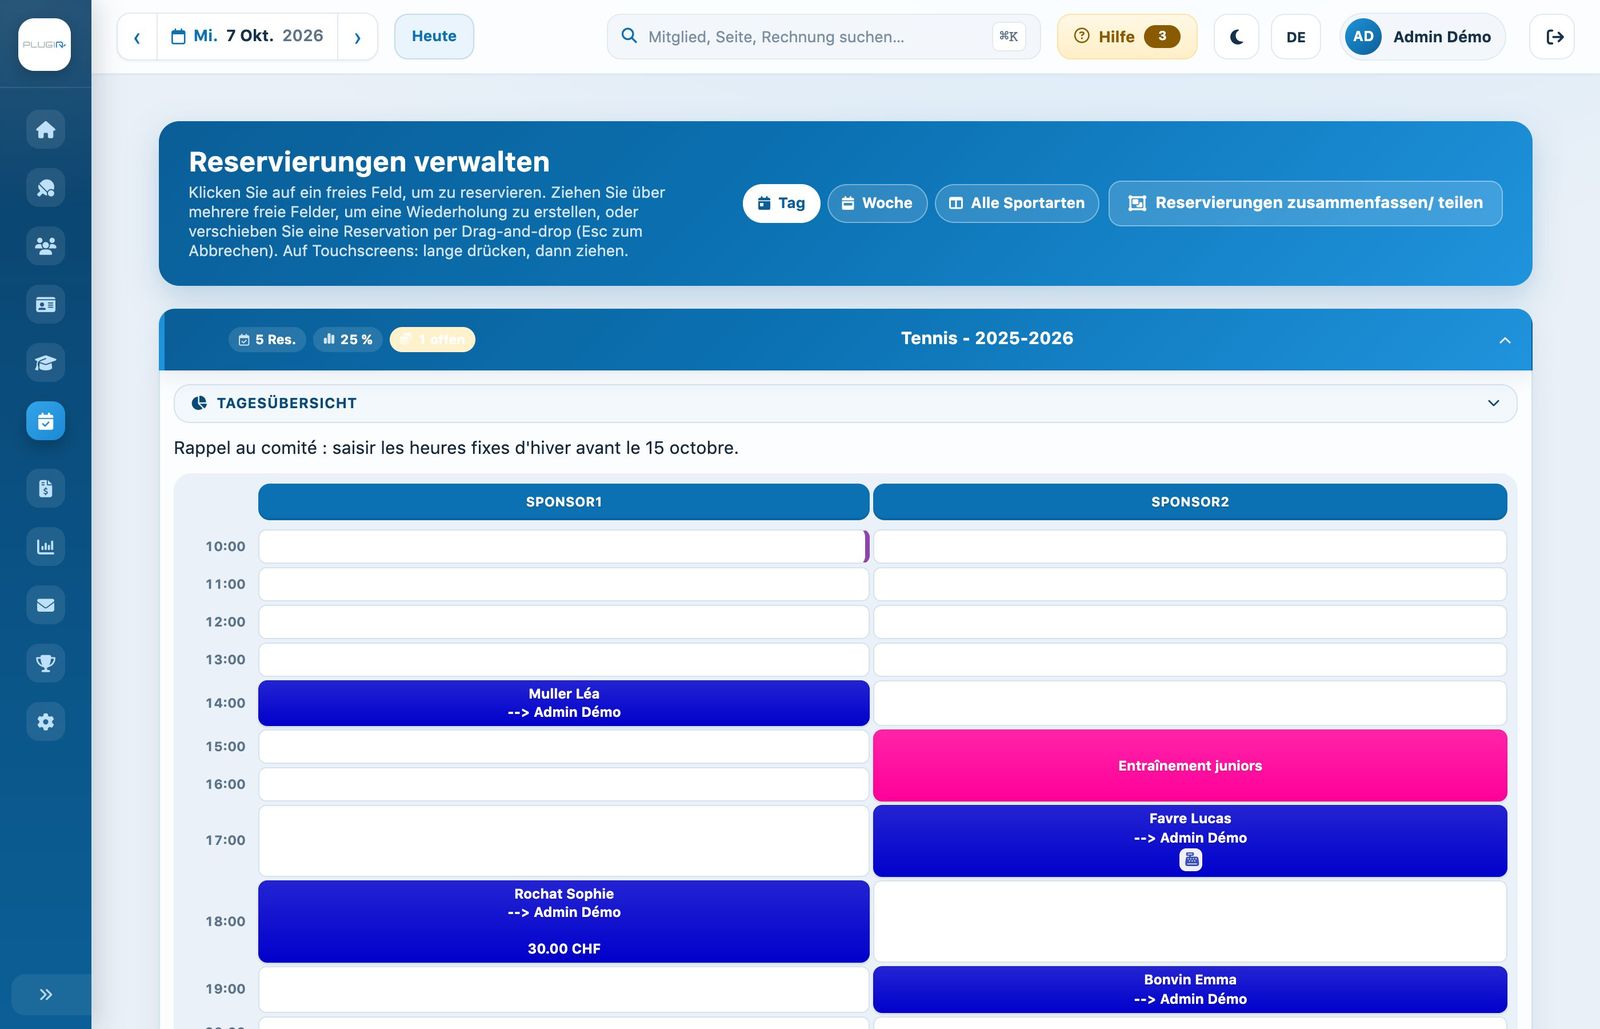
Task: Open the invoices dollar document sidebar icon
Action: coord(45,488)
